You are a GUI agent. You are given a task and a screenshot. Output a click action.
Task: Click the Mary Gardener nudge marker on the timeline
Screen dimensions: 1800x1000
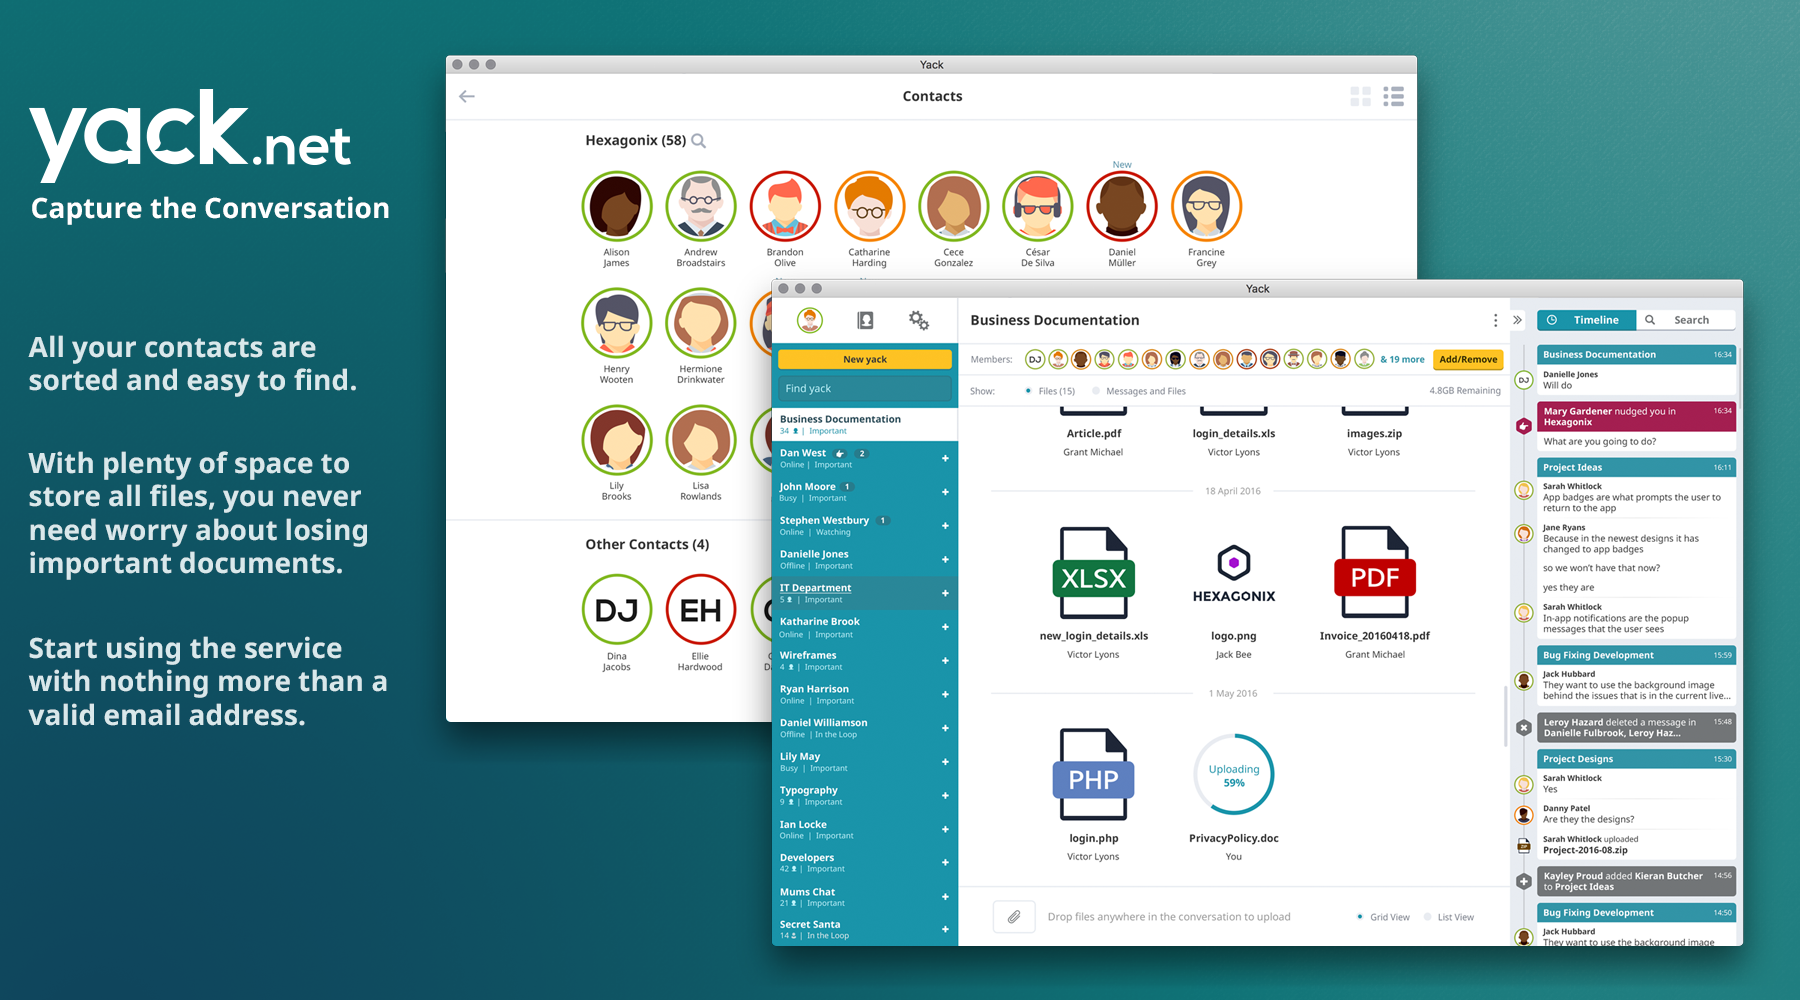click(1523, 426)
